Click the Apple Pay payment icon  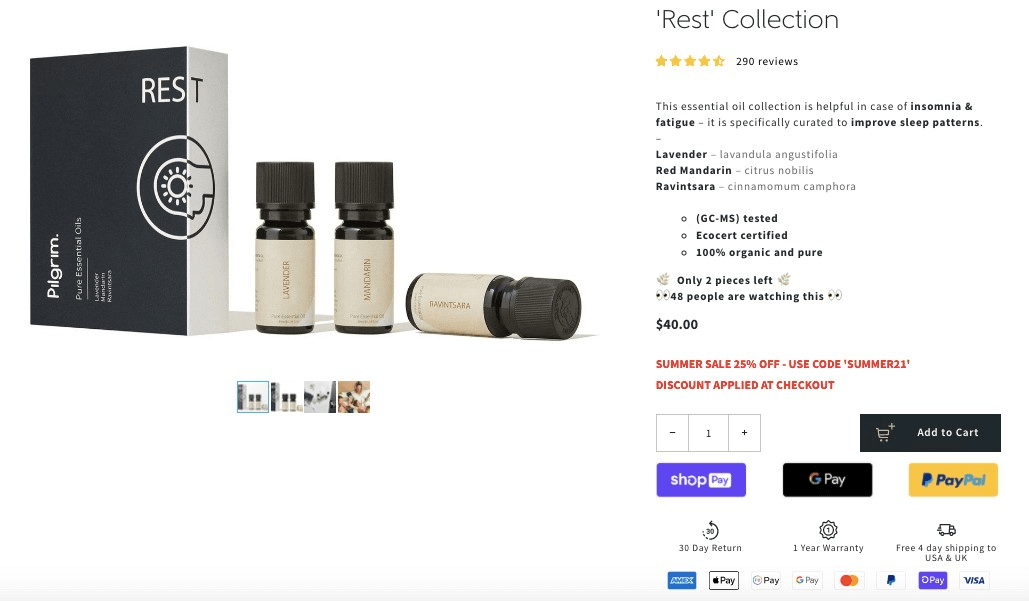tap(723, 580)
